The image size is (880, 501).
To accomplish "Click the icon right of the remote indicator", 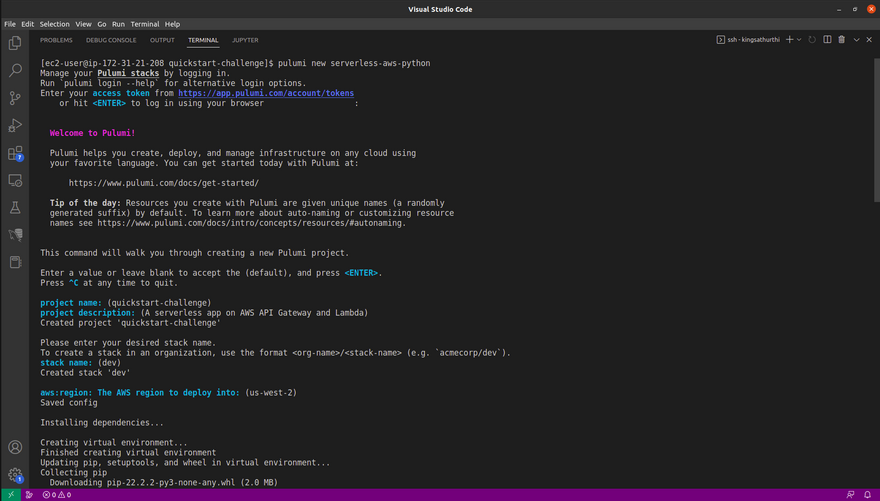I will (x=29, y=495).
